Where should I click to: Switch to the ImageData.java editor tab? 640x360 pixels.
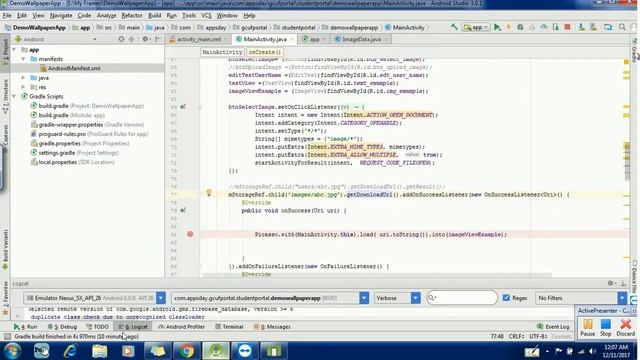click(361, 39)
